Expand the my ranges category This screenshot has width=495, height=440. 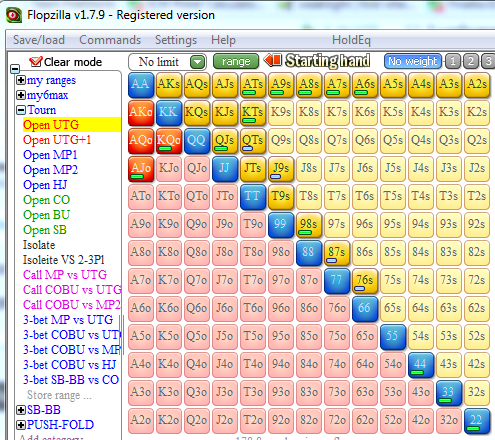(21, 80)
